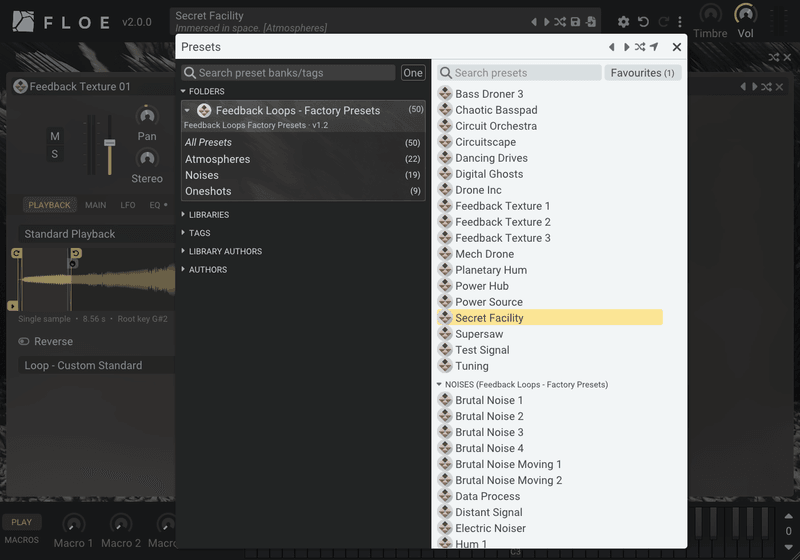This screenshot has height=560, width=800.
Task: Mute the layer with the M button
Action: [55, 136]
